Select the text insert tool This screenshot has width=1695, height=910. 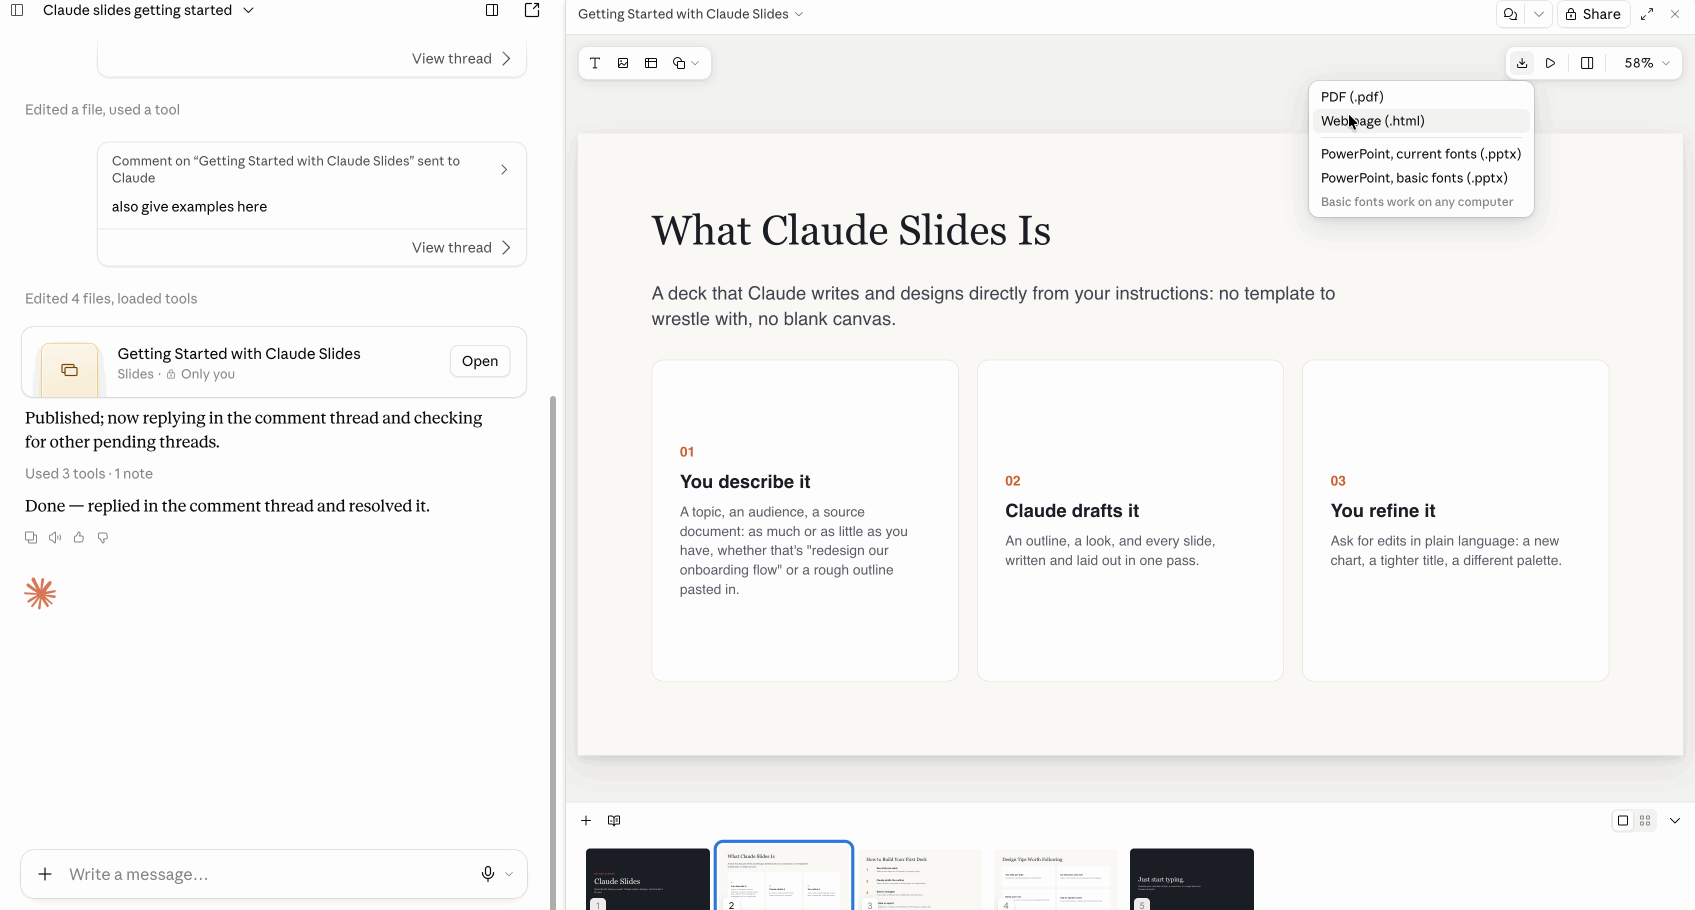click(595, 63)
